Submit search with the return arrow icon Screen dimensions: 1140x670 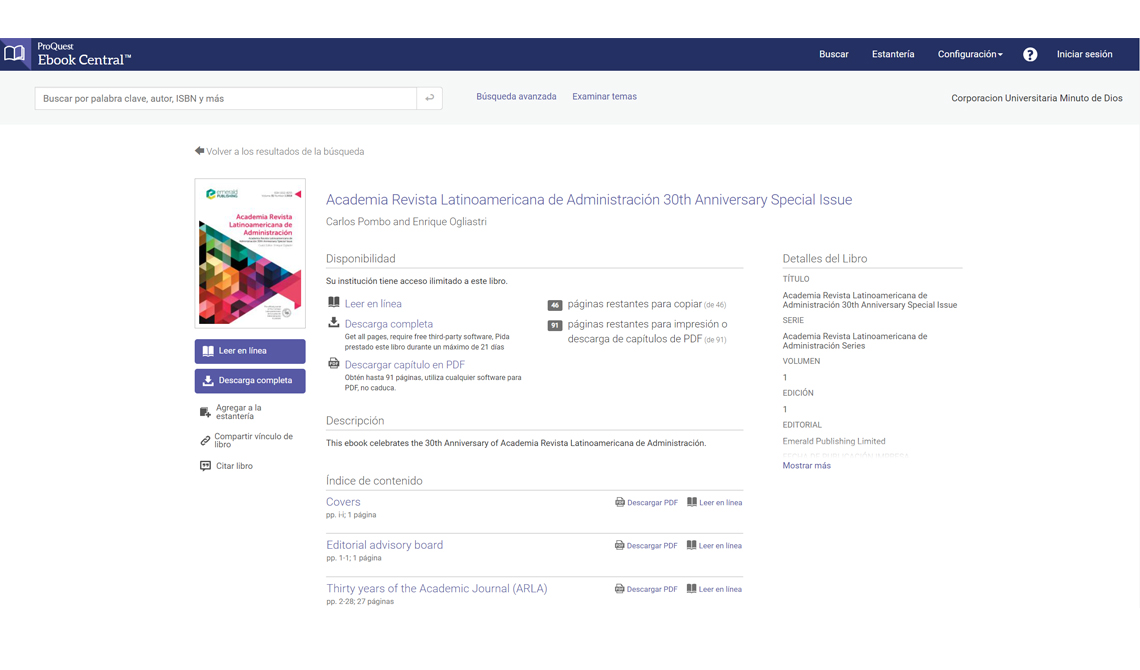[430, 98]
